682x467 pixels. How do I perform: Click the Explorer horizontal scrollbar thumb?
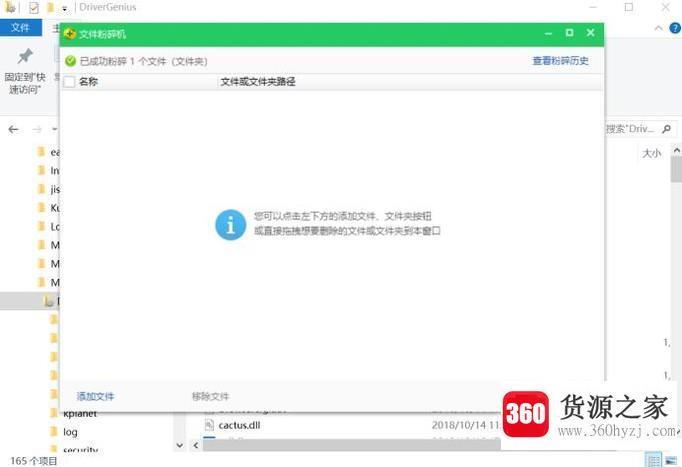[351, 445]
